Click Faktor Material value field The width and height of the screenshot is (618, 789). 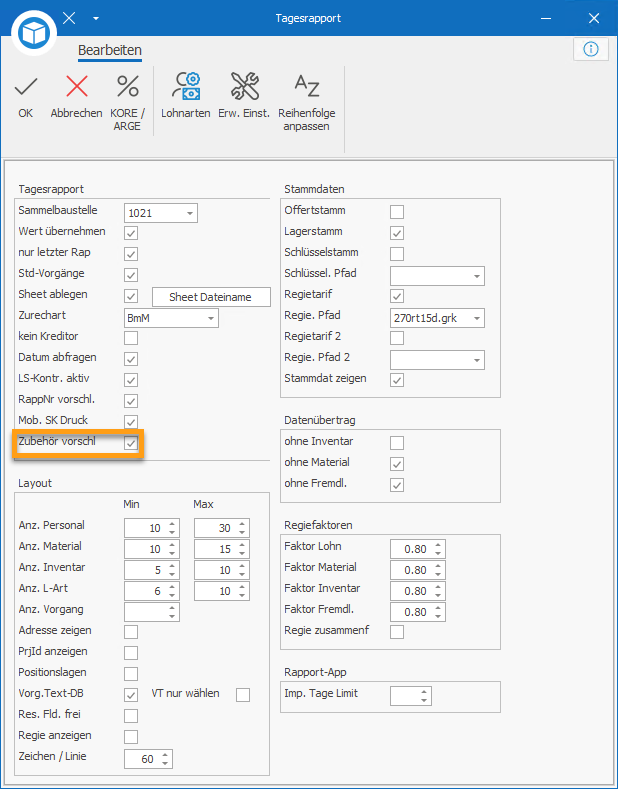click(x=418, y=570)
